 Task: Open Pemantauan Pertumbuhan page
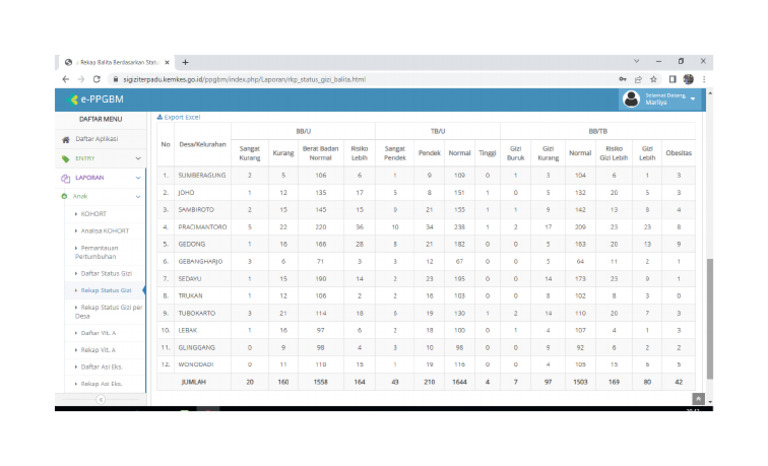[108, 252]
